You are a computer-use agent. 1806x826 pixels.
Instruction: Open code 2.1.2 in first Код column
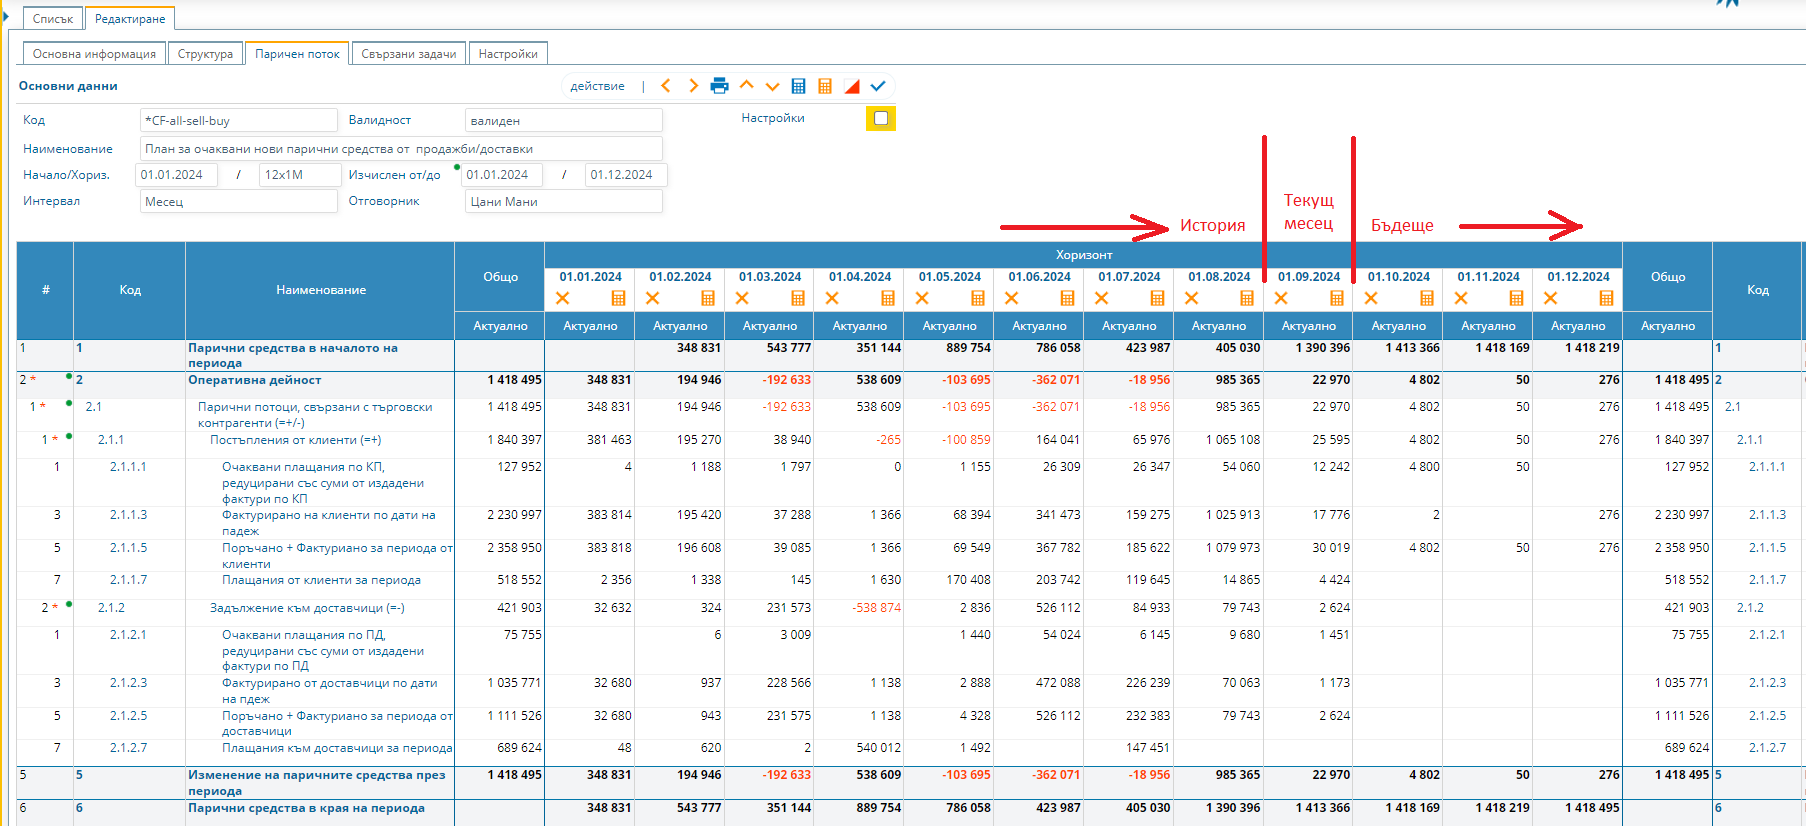(x=111, y=608)
